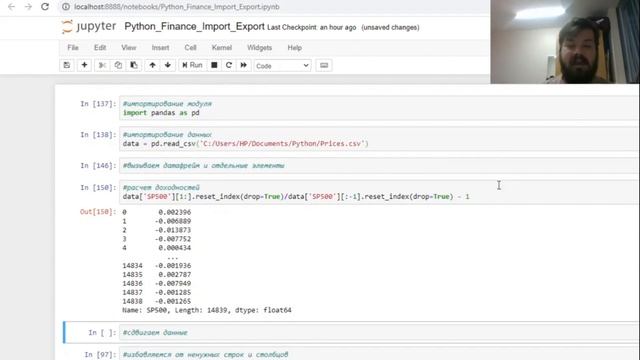Click code cell In [146]
This screenshot has width=640, height=360.
[x=380, y=165]
